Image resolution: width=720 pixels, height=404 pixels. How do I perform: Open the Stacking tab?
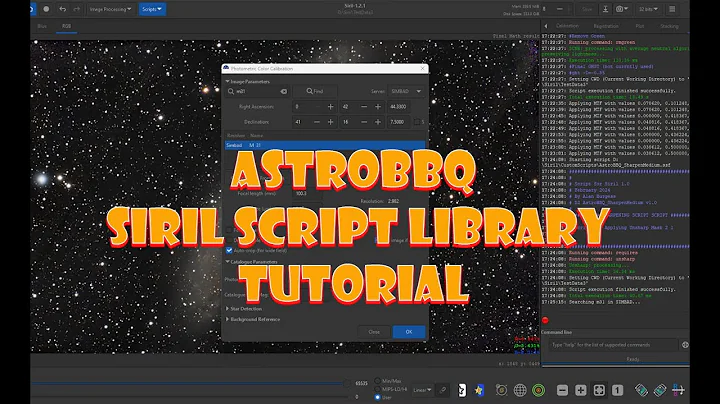[669, 26]
